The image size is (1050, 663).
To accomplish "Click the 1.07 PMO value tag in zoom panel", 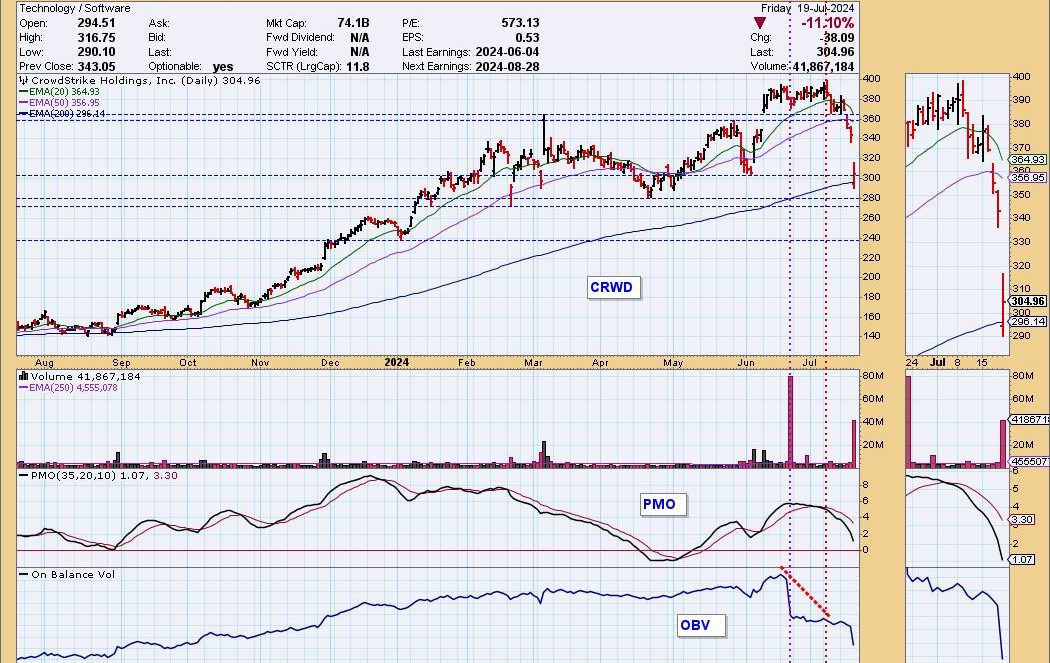I will [1023, 559].
